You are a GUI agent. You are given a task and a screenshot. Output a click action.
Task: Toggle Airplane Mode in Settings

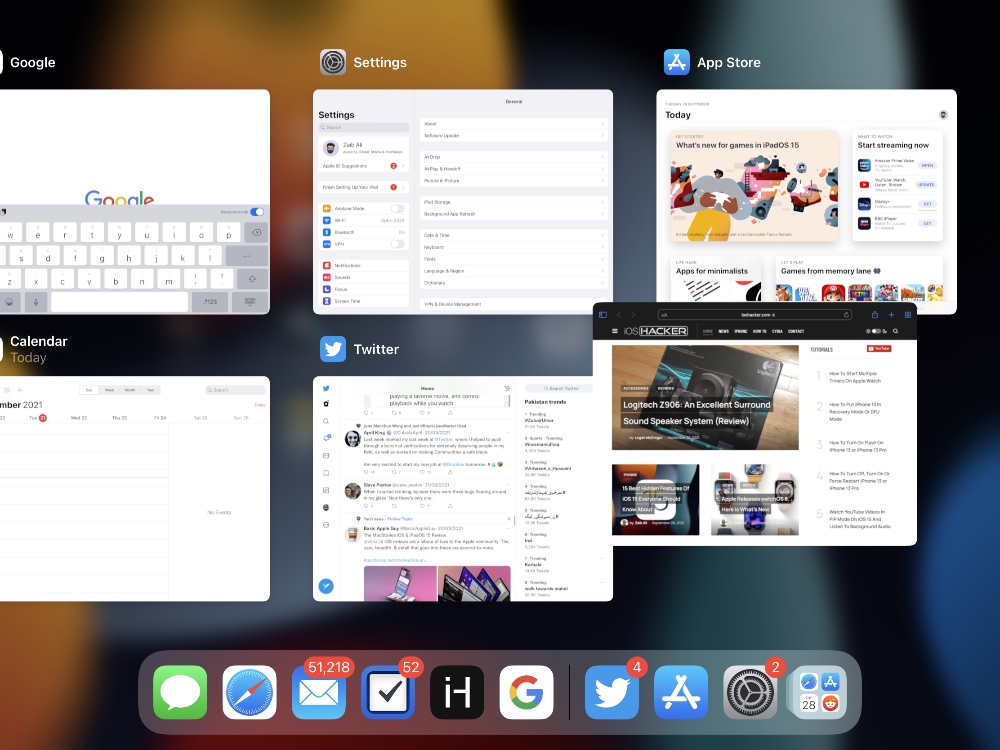click(397, 209)
